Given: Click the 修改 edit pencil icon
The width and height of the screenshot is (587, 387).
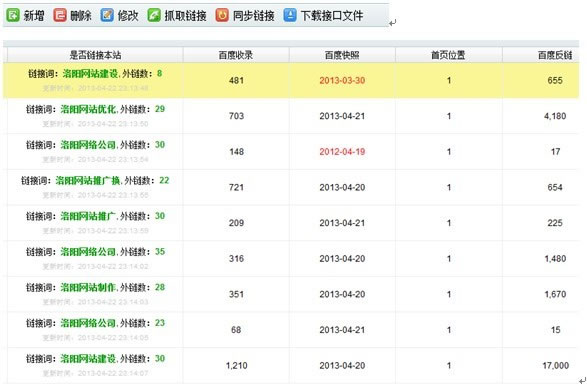Looking at the screenshot, I should (x=107, y=15).
